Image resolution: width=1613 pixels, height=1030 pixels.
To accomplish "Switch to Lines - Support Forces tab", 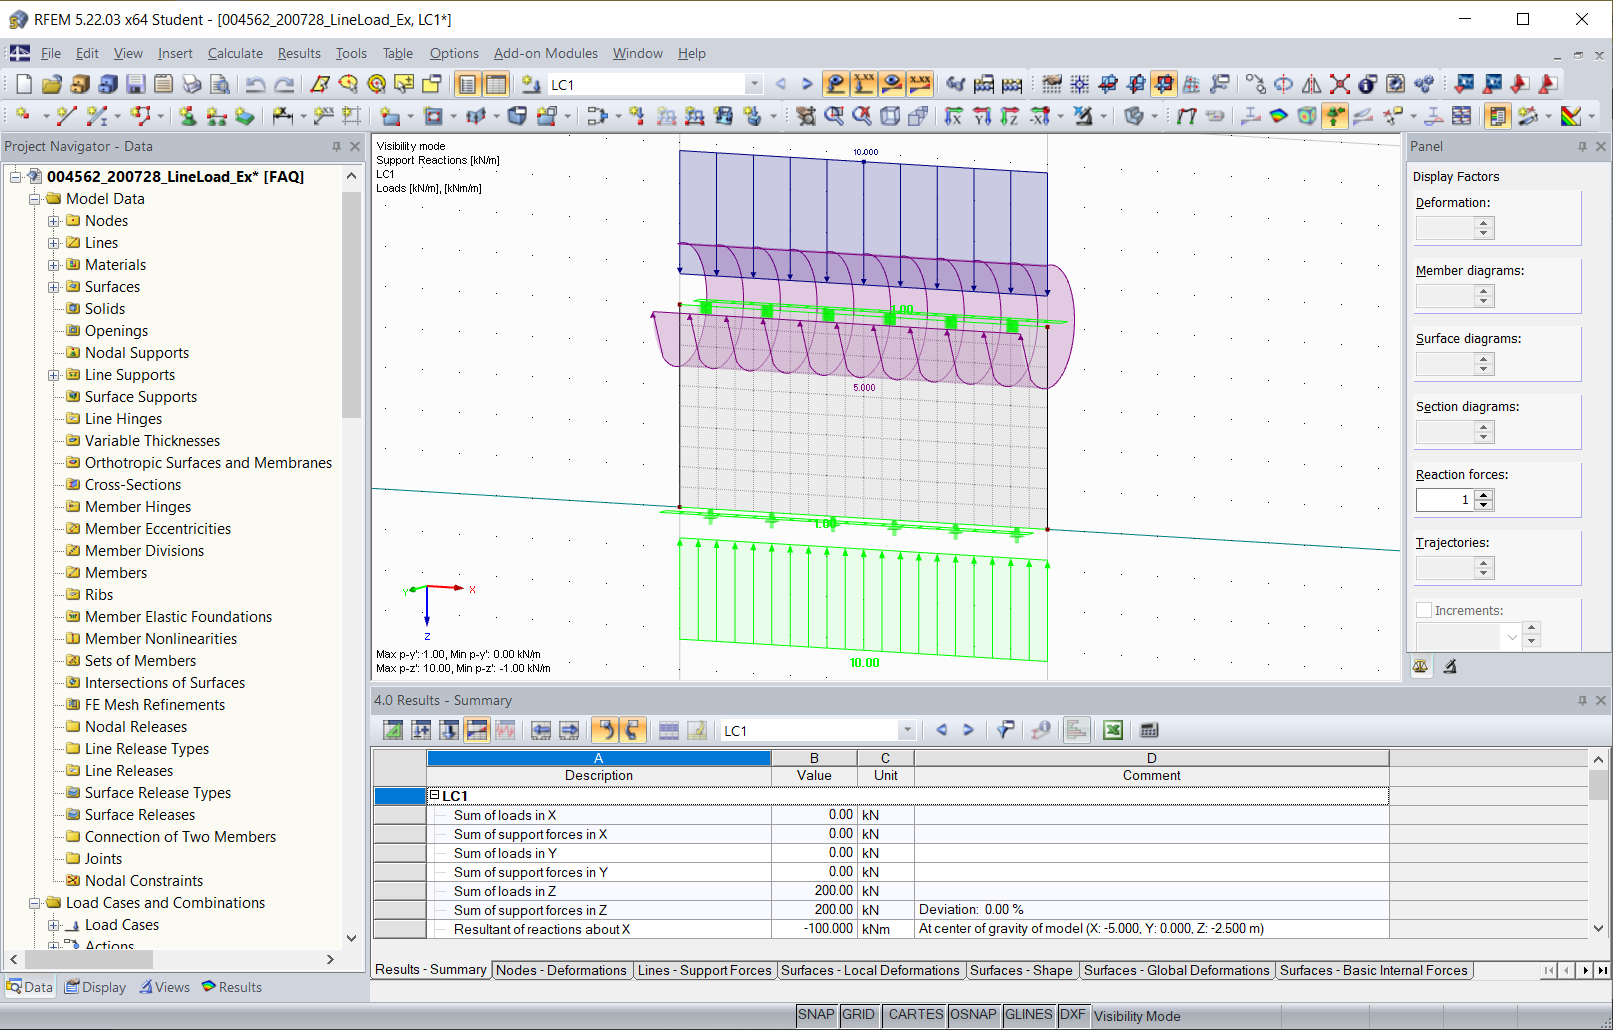I will point(704,970).
